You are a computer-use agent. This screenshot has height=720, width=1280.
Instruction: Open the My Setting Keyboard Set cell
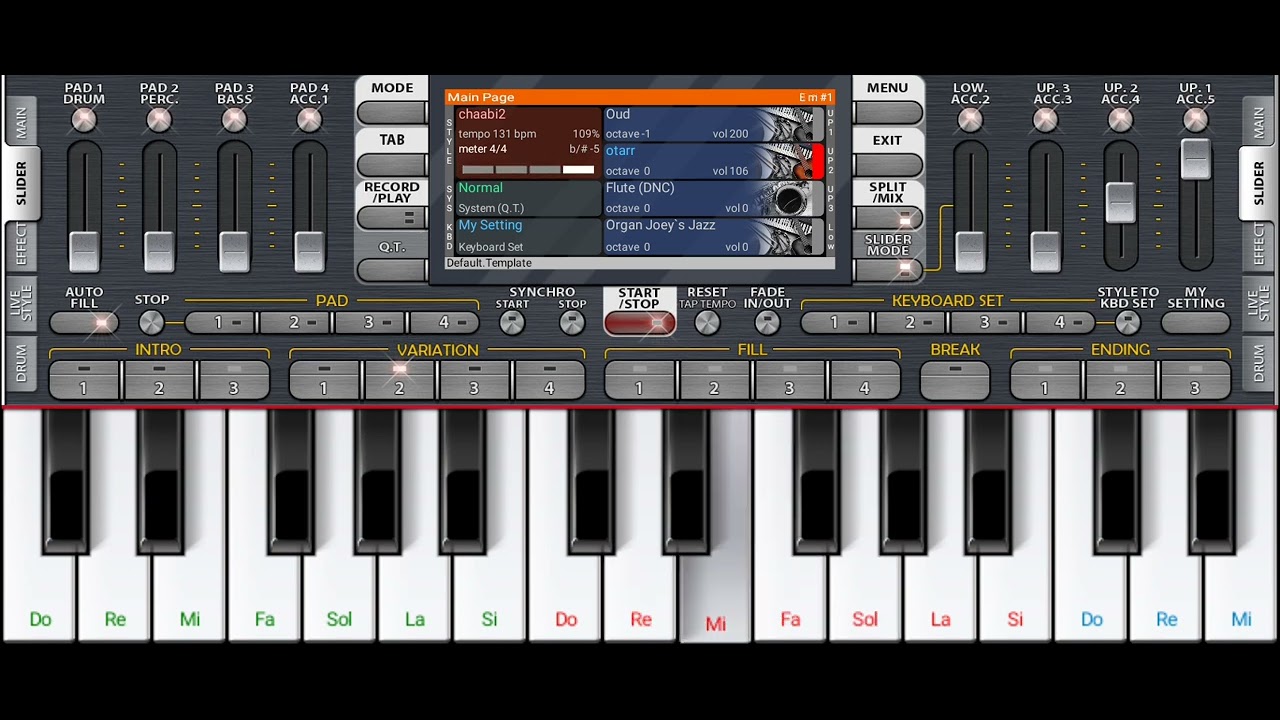[529, 237]
